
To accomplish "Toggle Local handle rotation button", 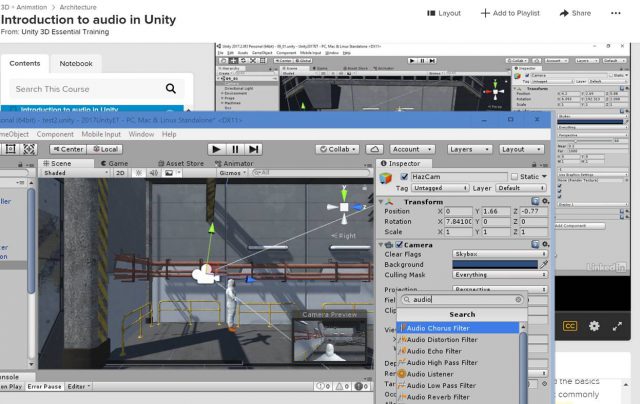I will click(x=105, y=149).
